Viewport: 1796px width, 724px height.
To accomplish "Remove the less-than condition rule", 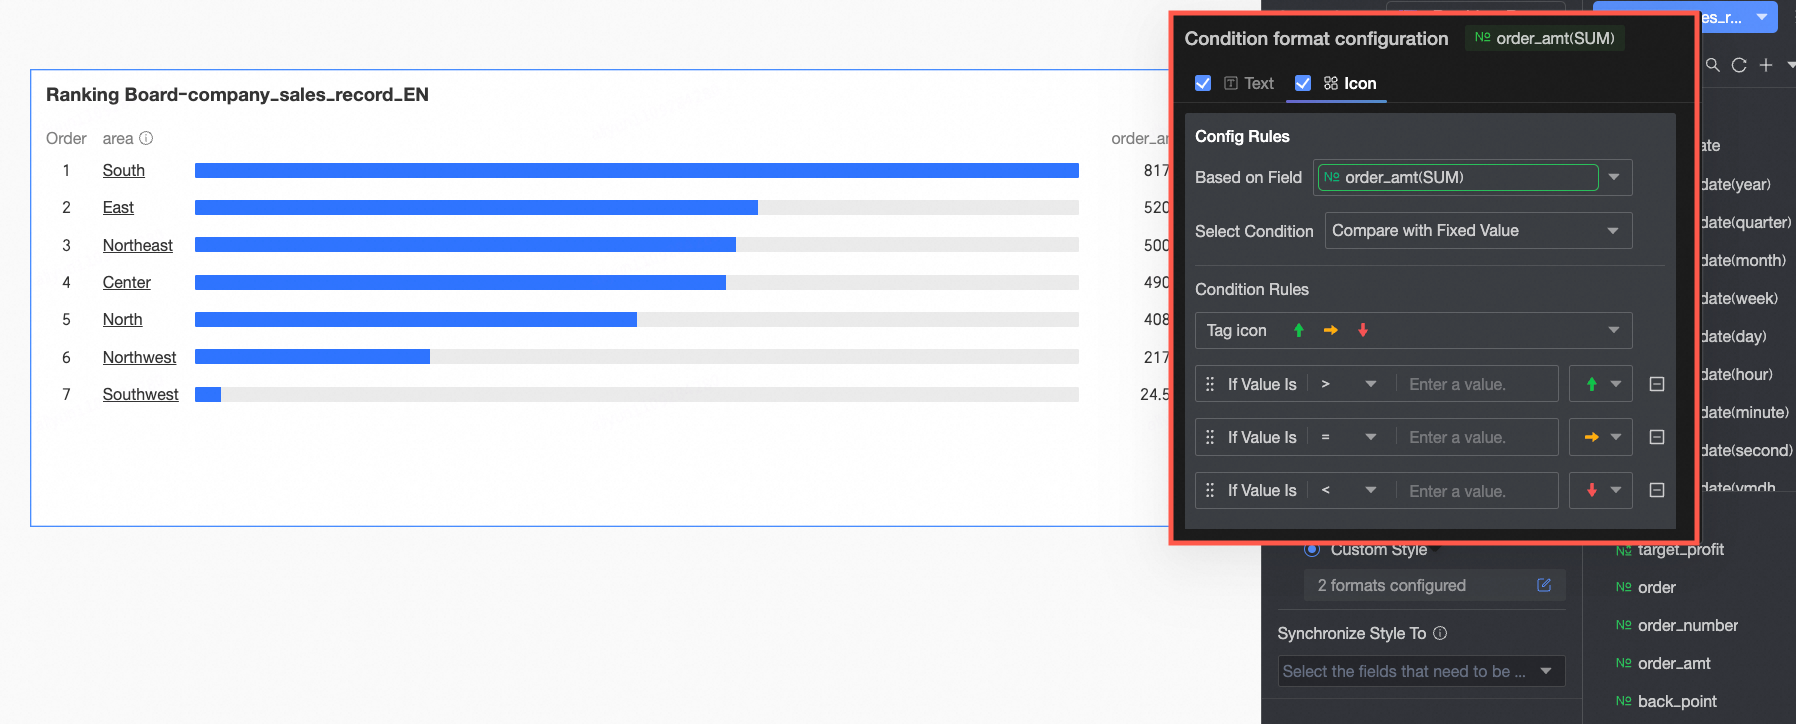I will [1656, 490].
